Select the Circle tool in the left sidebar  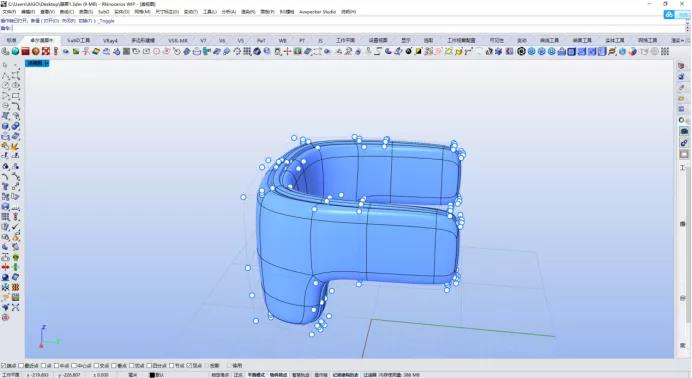[x=5, y=86]
